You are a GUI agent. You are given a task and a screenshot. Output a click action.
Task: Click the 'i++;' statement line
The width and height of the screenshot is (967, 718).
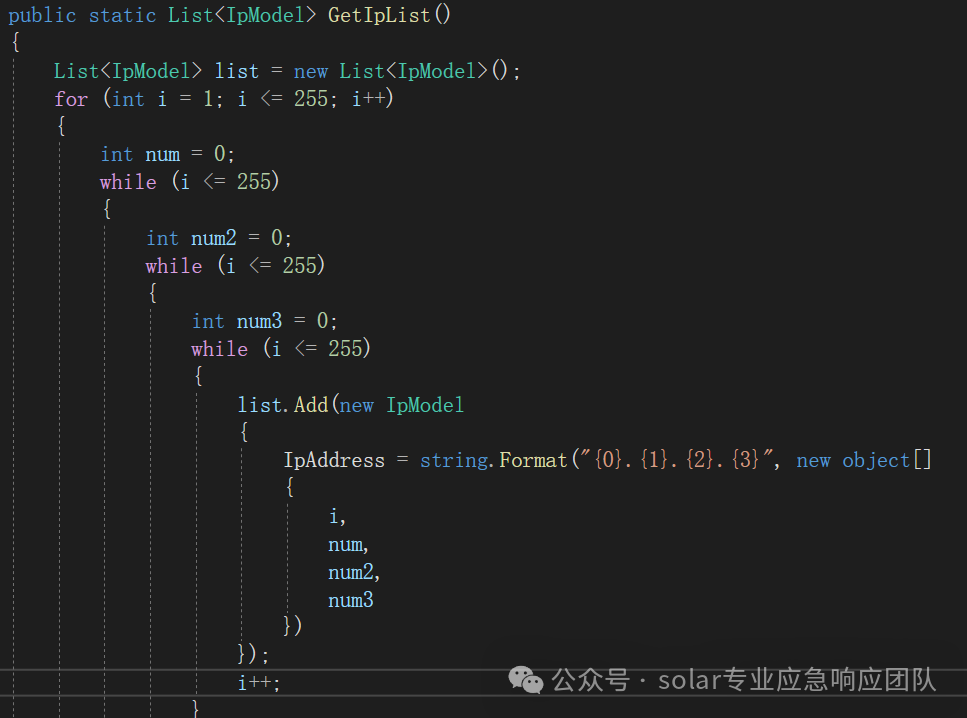tap(259, 683)
